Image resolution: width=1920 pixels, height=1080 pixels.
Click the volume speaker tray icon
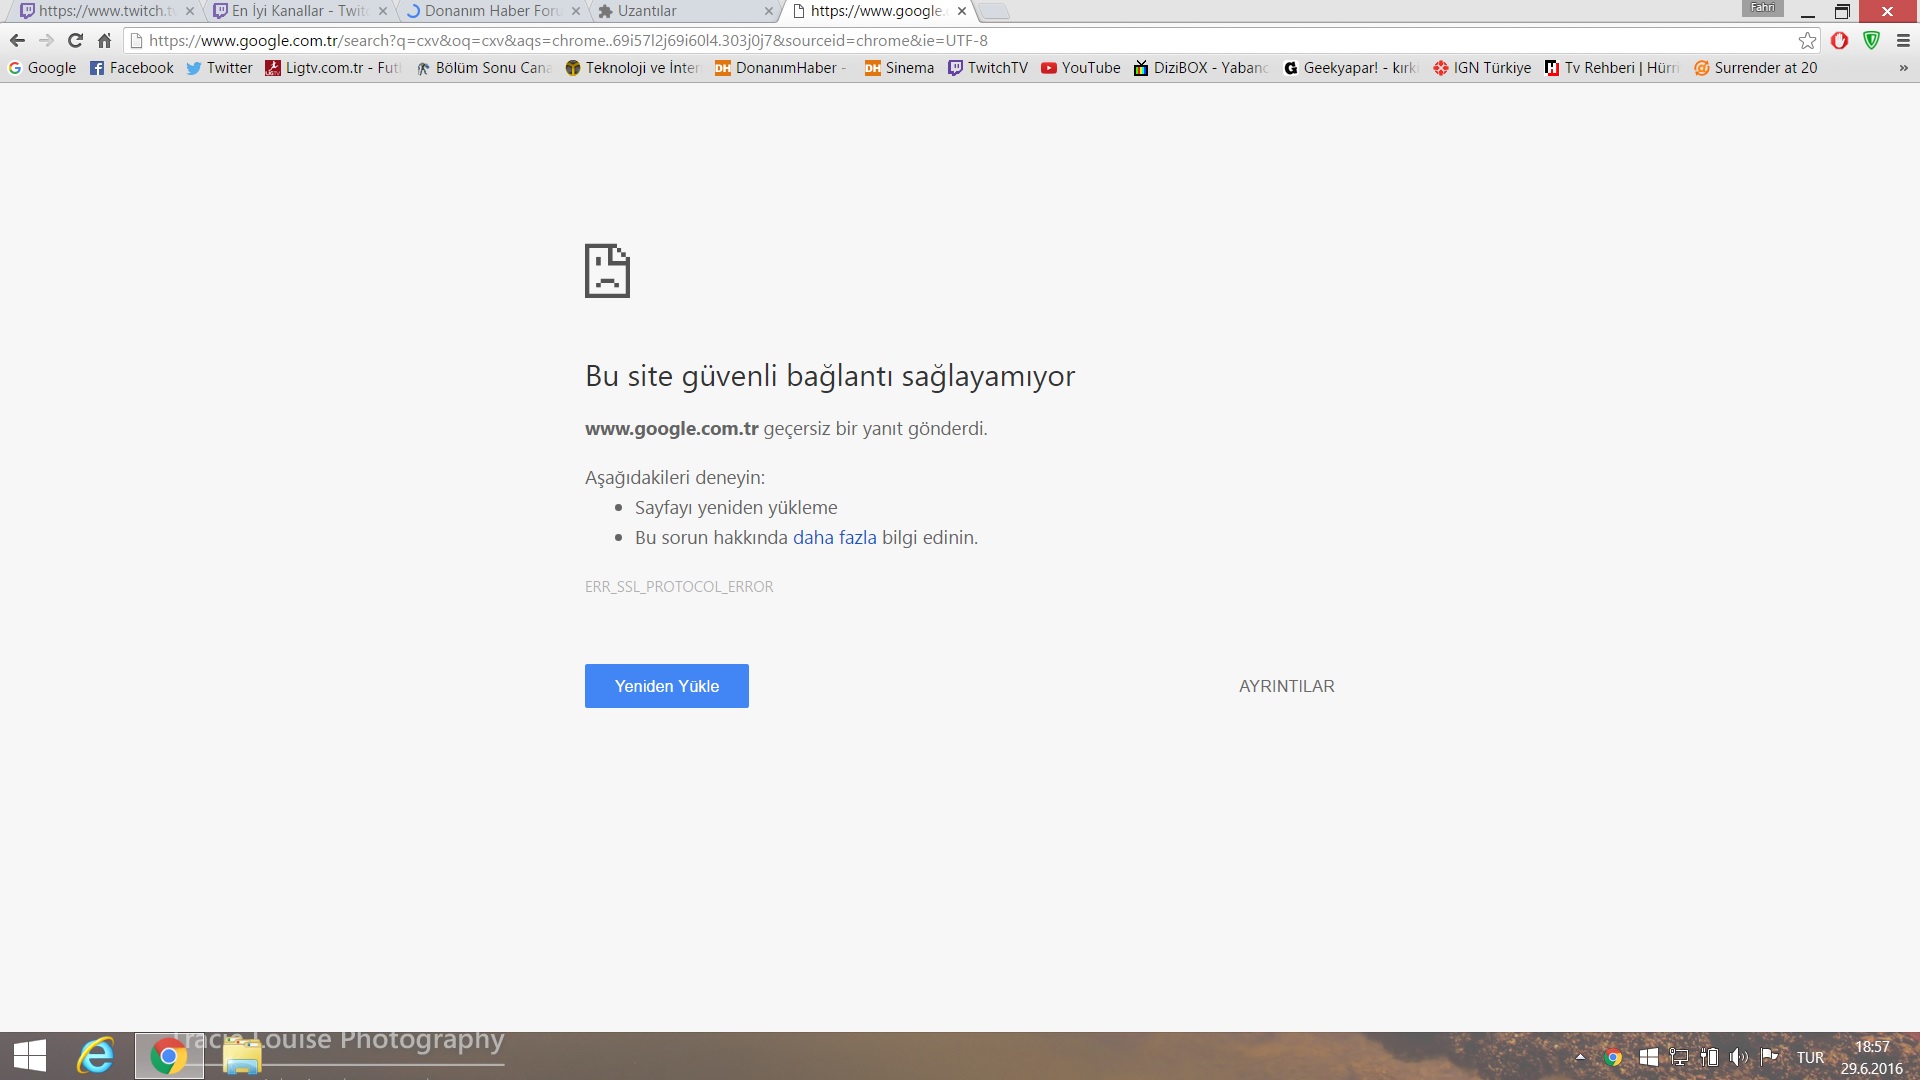tap(1739, 1057)
